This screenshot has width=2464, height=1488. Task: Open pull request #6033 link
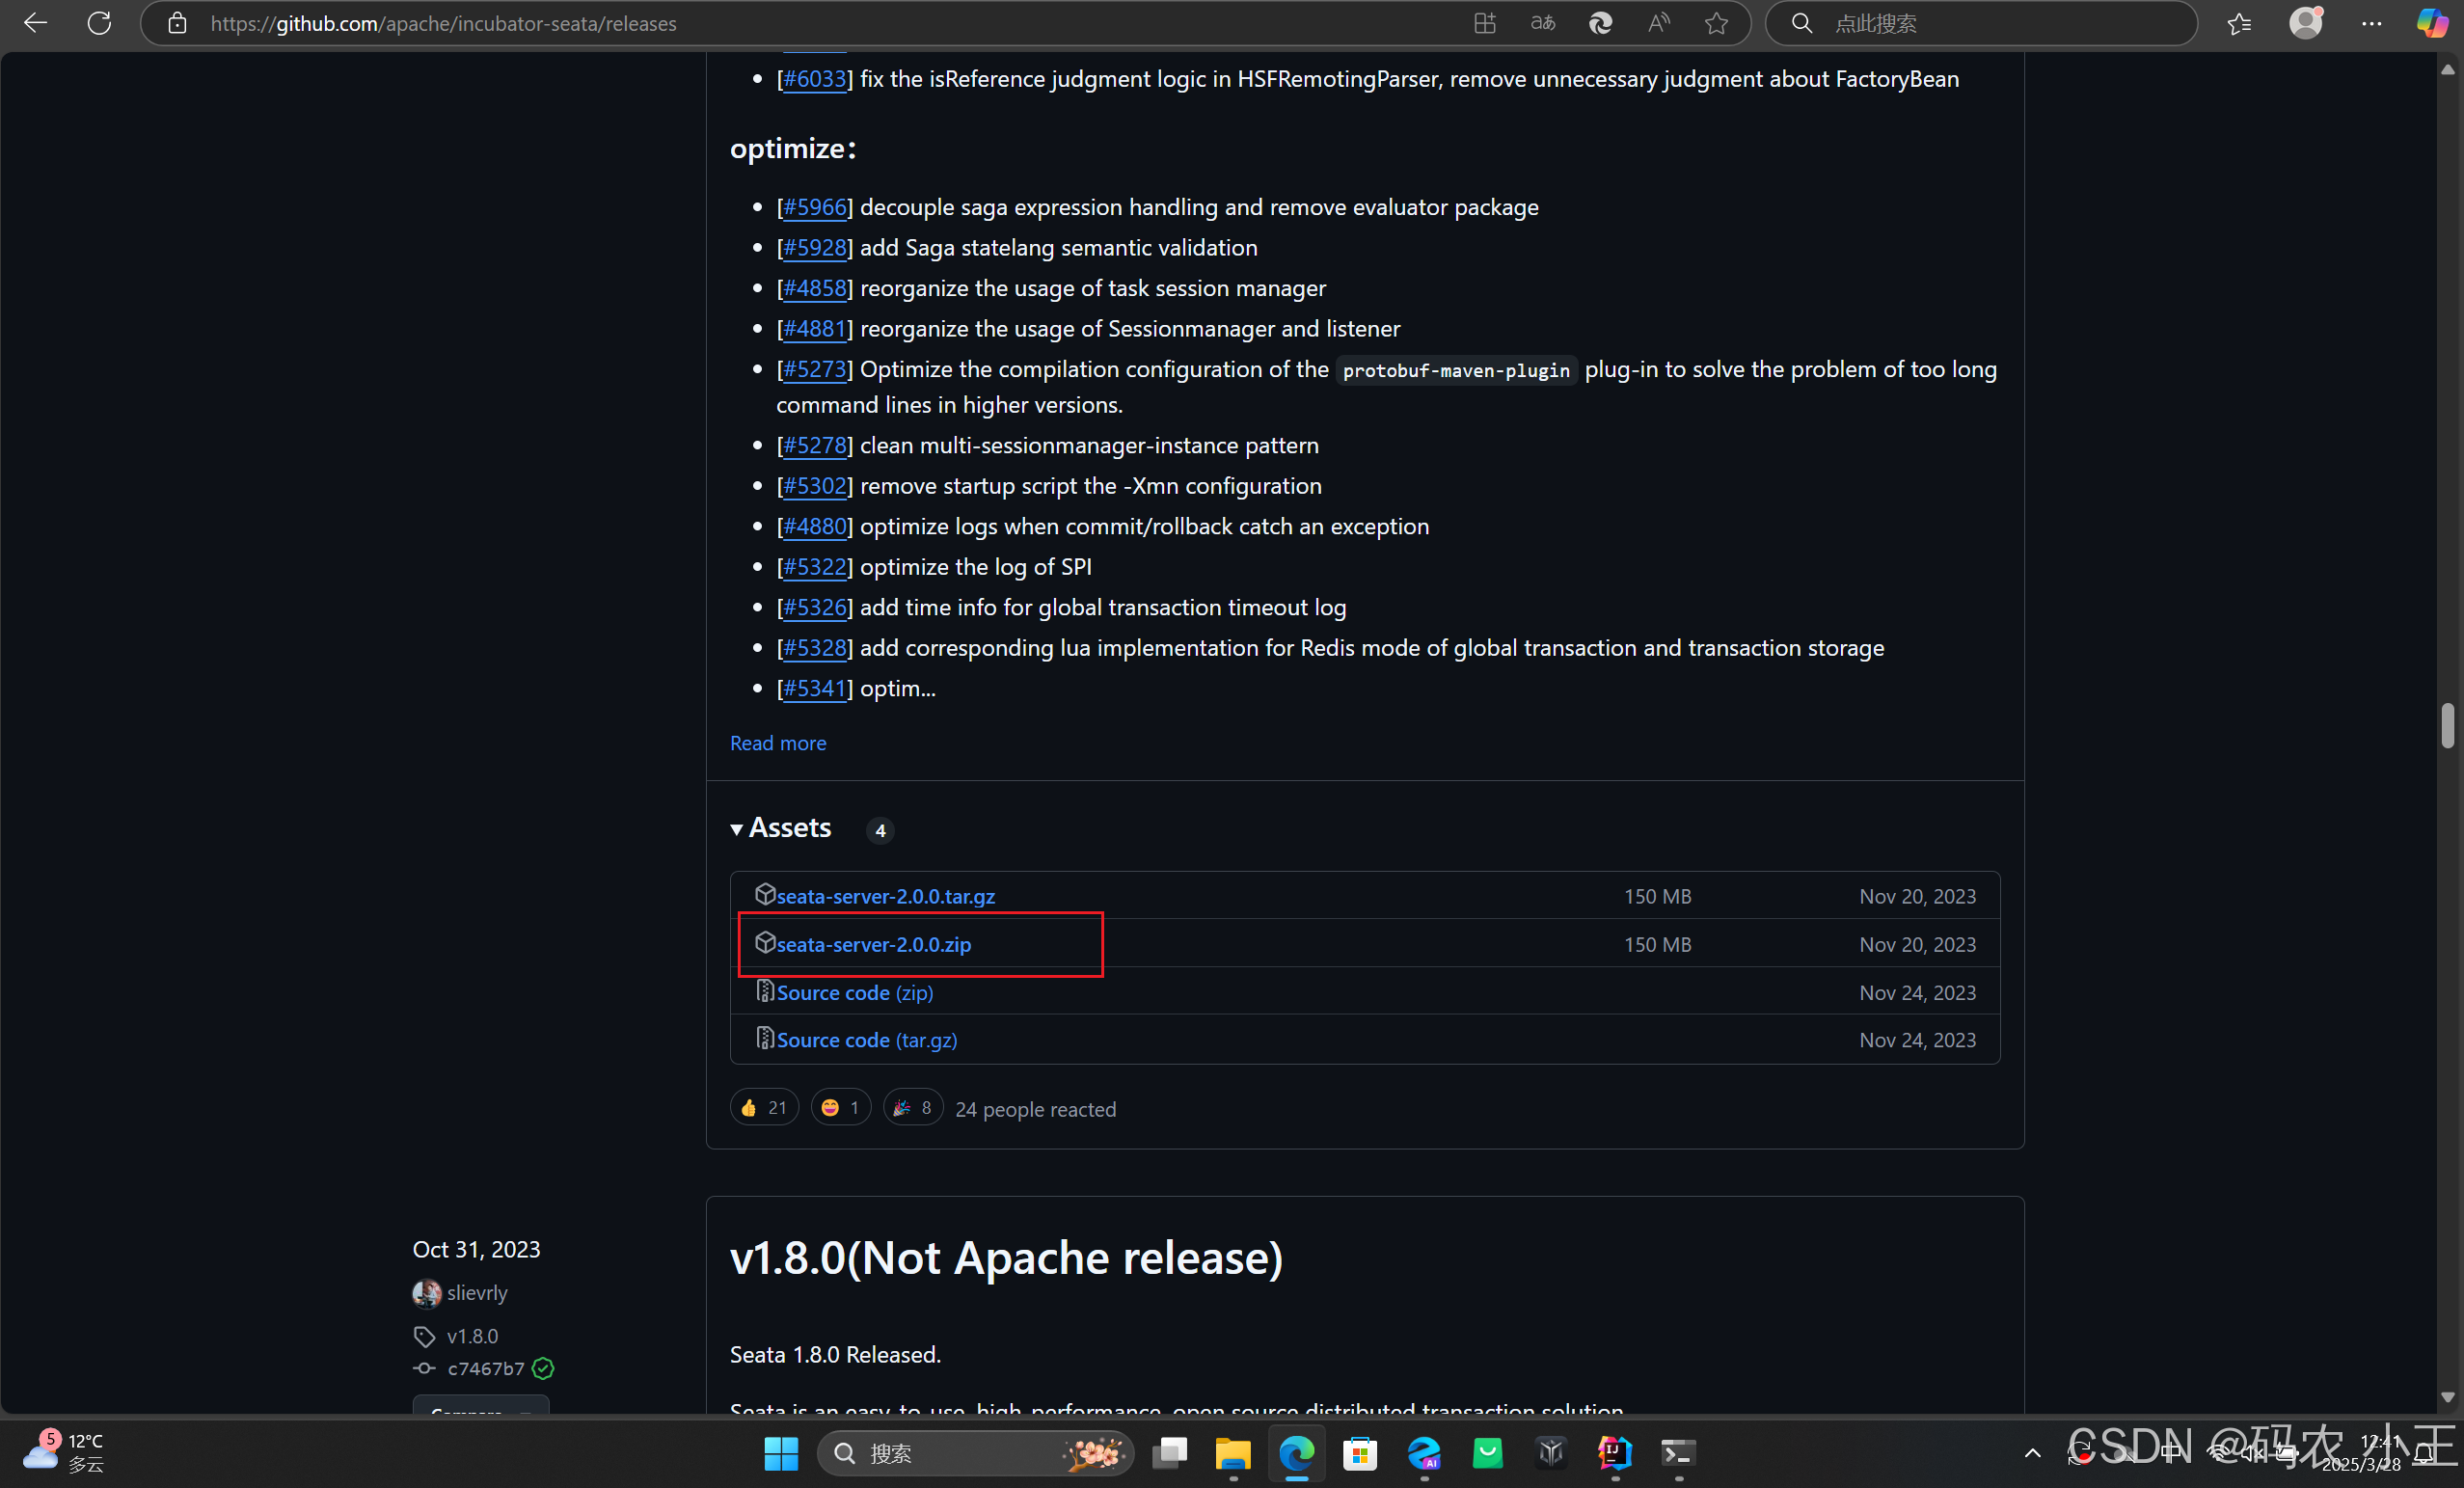point(814,79)
